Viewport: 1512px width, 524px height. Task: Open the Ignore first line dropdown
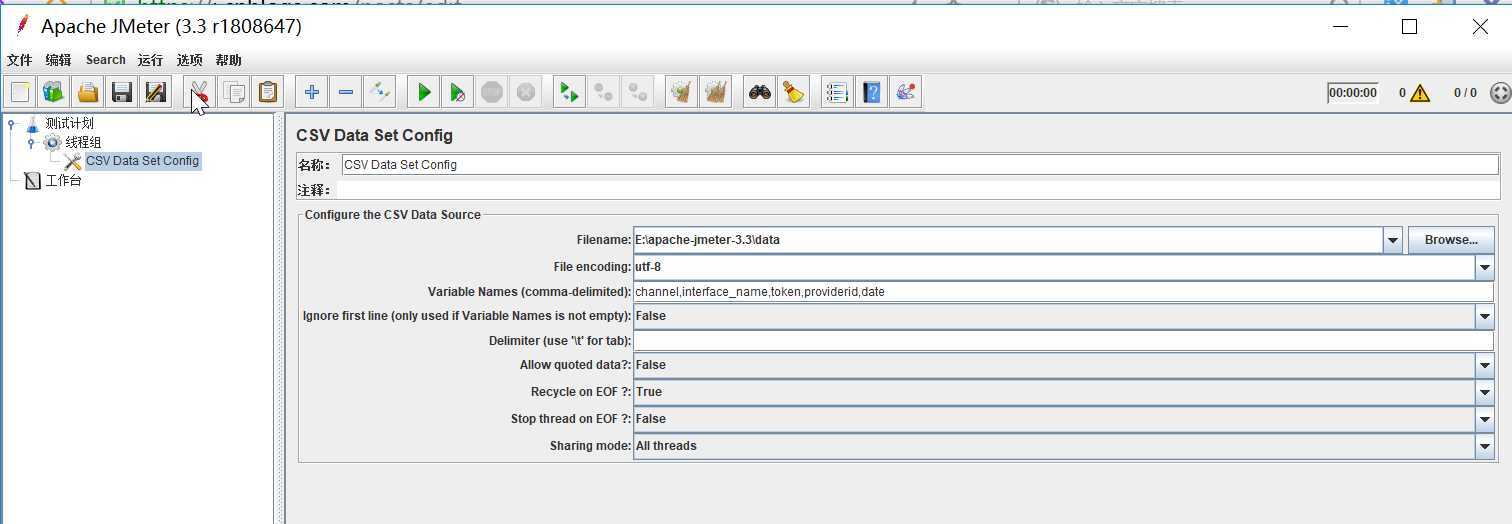click(x=1484, y=316)
